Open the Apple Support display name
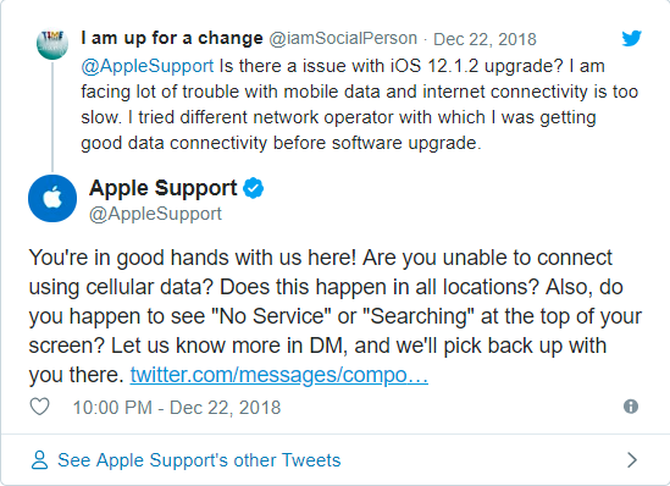Viewport: 670px width, 486px height. 163,188
